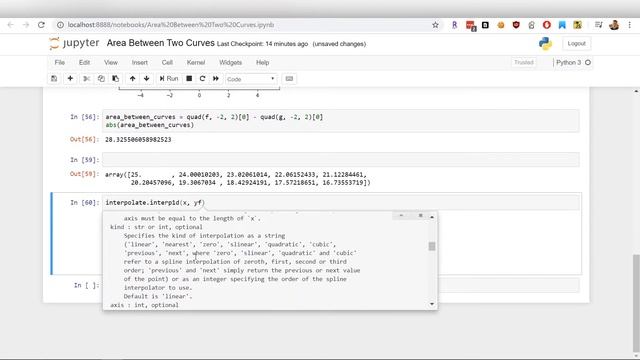Screen dimensions: 640x360
Task: Reload the browser page
Action: tap(41, 25)
